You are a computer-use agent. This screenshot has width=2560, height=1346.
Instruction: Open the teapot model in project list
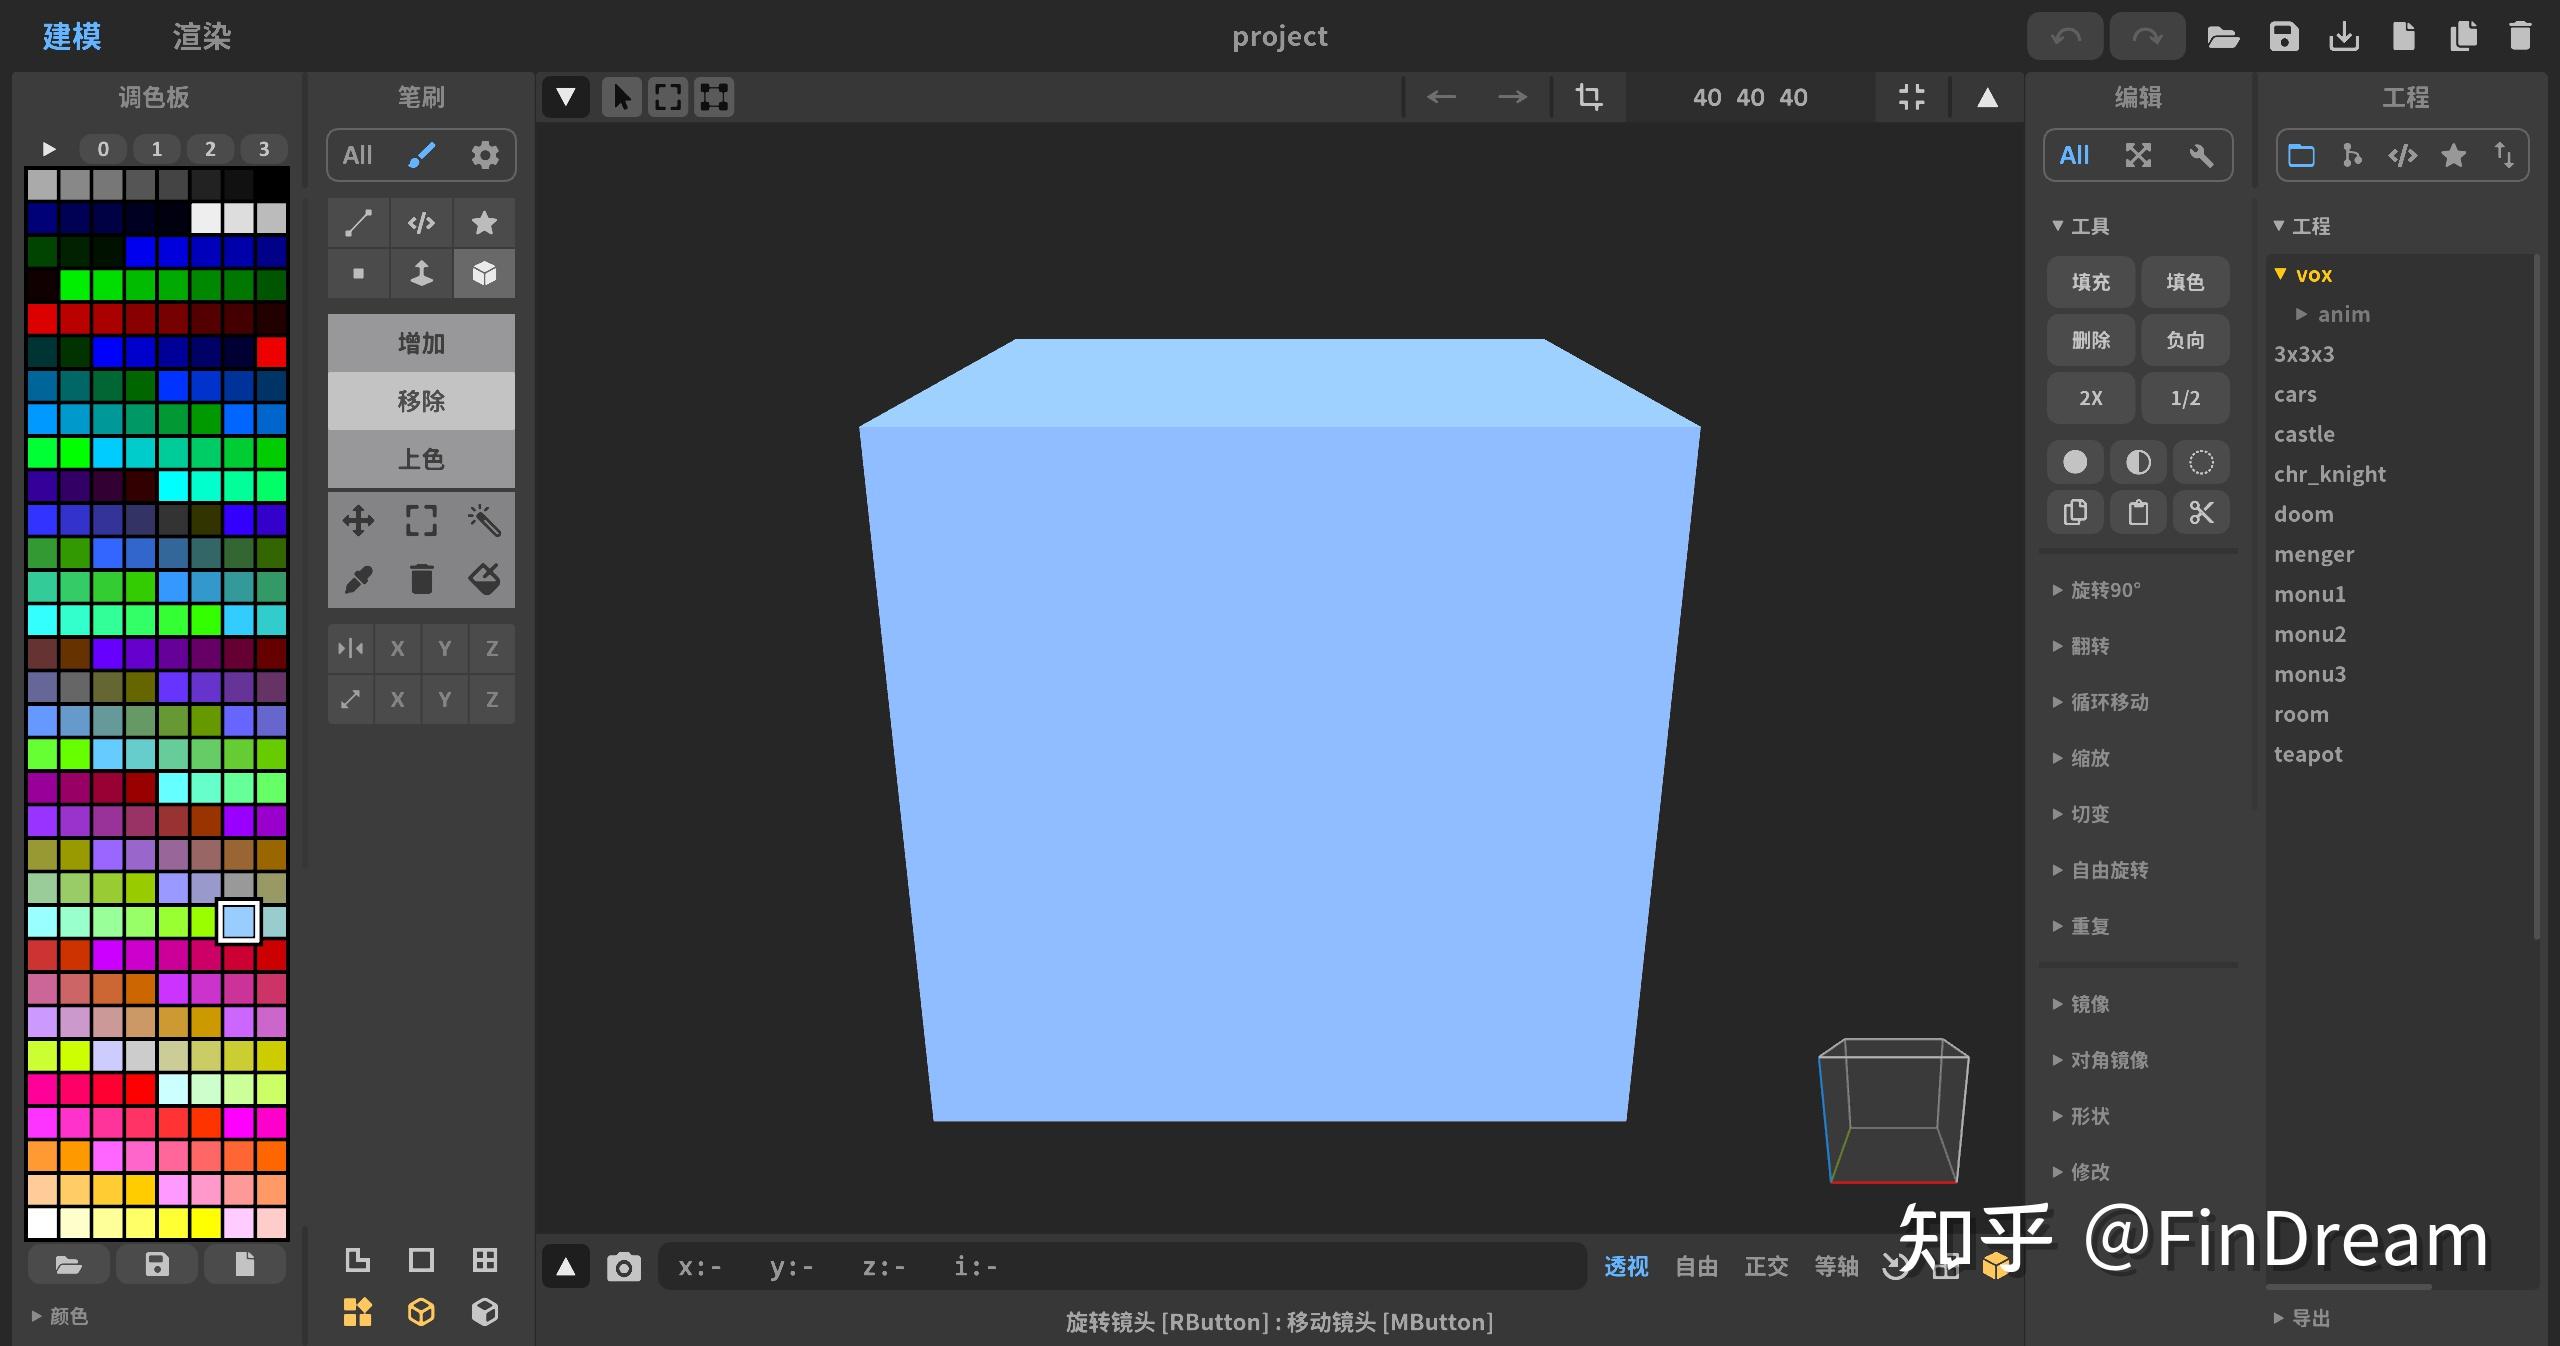click(x=2308, y=754)
